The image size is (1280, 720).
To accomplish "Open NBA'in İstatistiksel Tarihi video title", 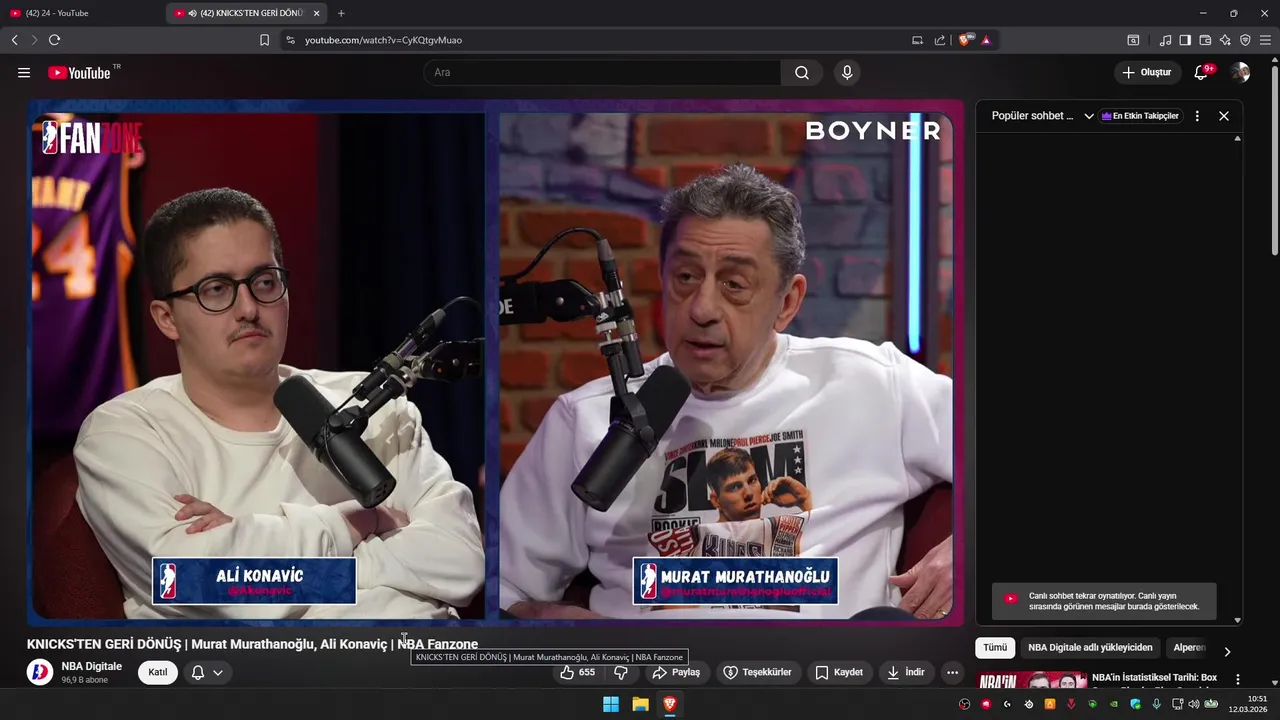I will (1154, 678).
